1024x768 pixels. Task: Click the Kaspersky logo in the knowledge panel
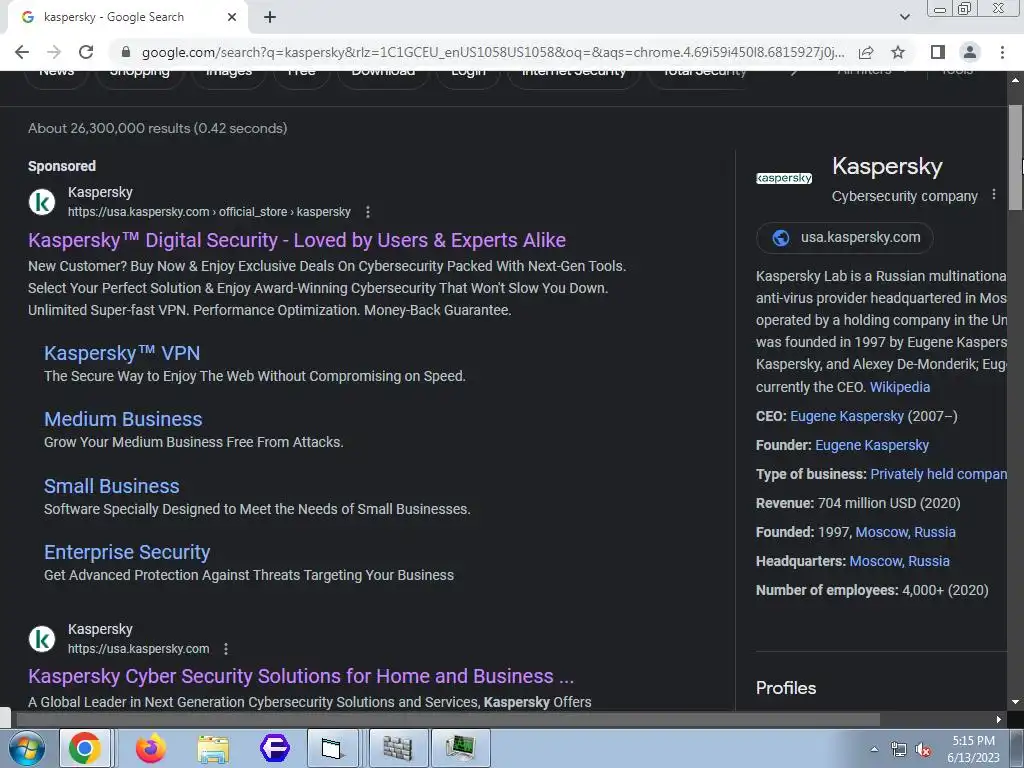pos(784,178)
